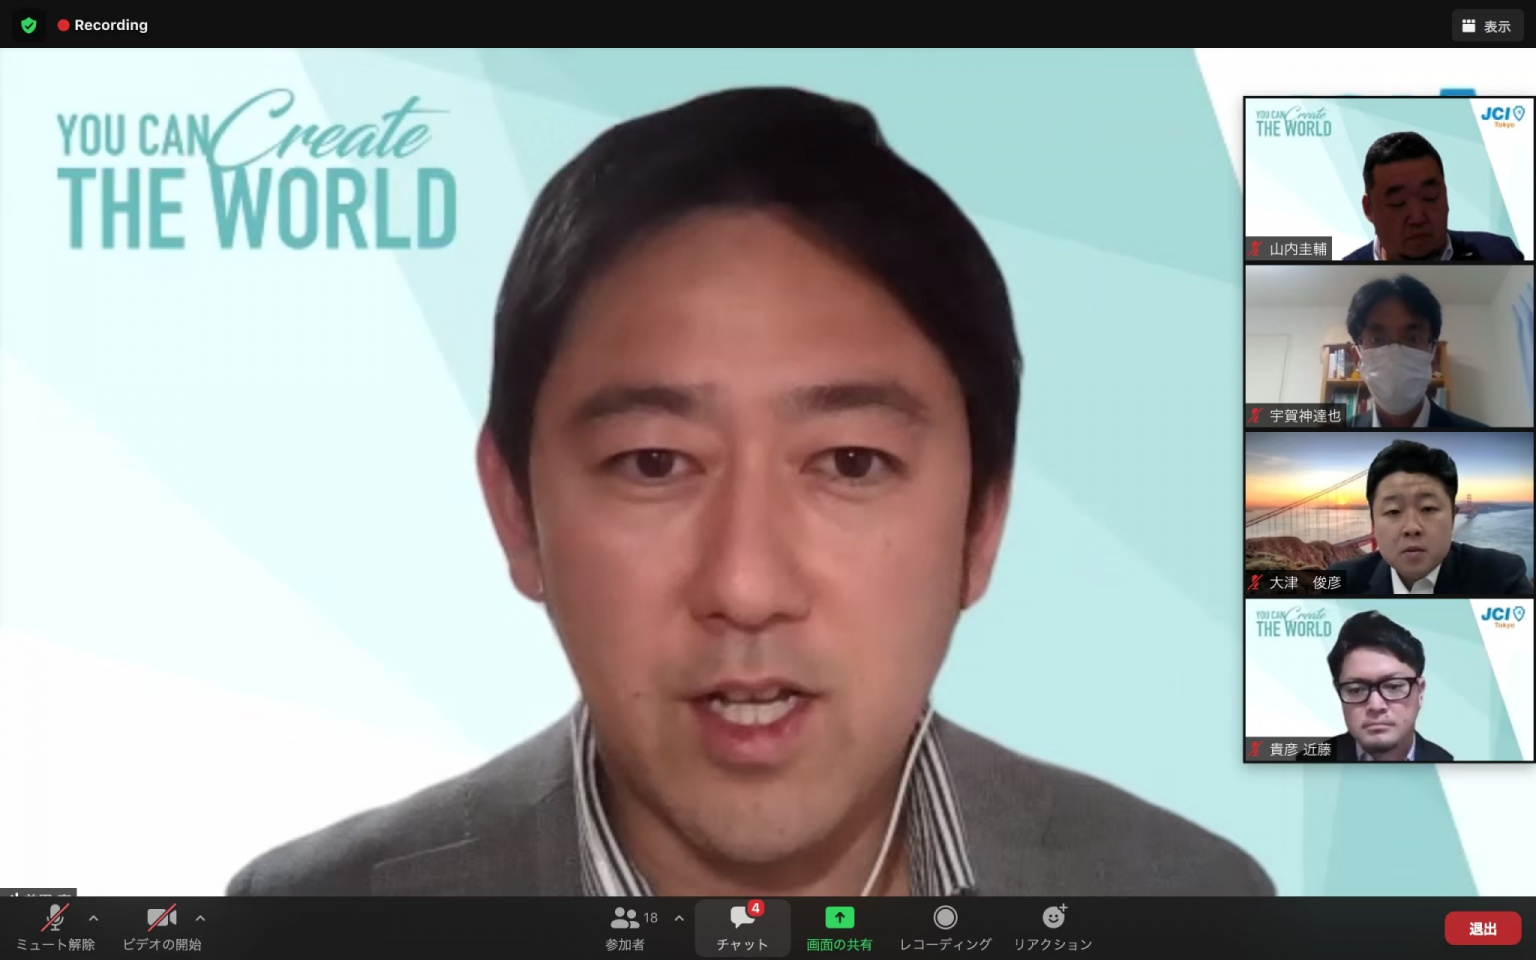Open the chat (チャット) panel
The width and height of the screenshot is (1536, 960).
coord(742,927)
